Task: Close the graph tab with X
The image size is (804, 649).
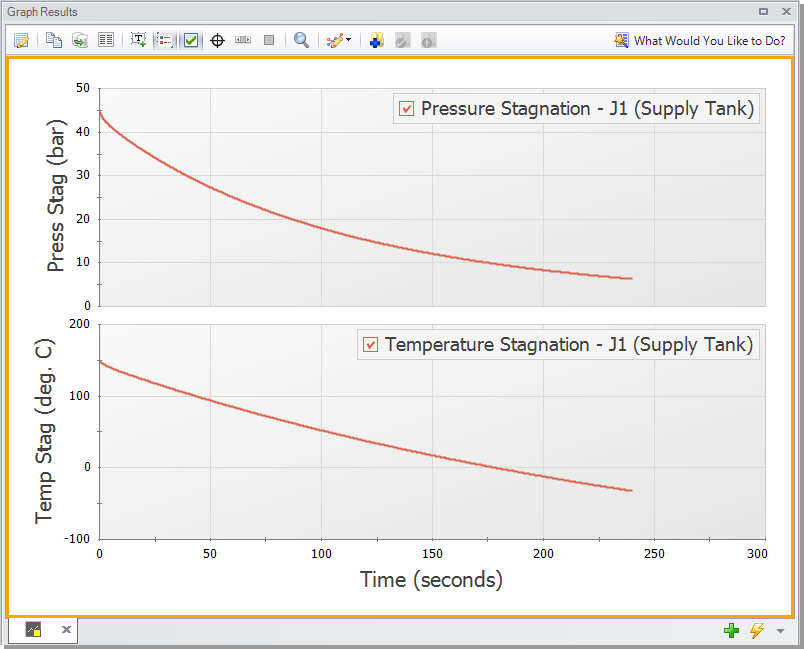Action: (x=66, y=630)
